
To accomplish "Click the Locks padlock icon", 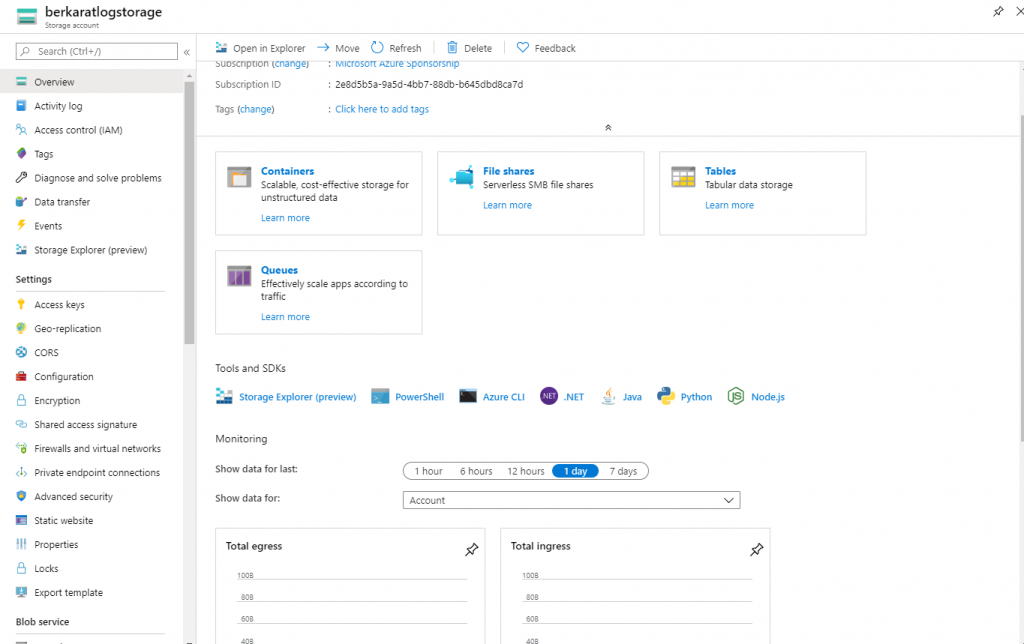I will (22, 568).
